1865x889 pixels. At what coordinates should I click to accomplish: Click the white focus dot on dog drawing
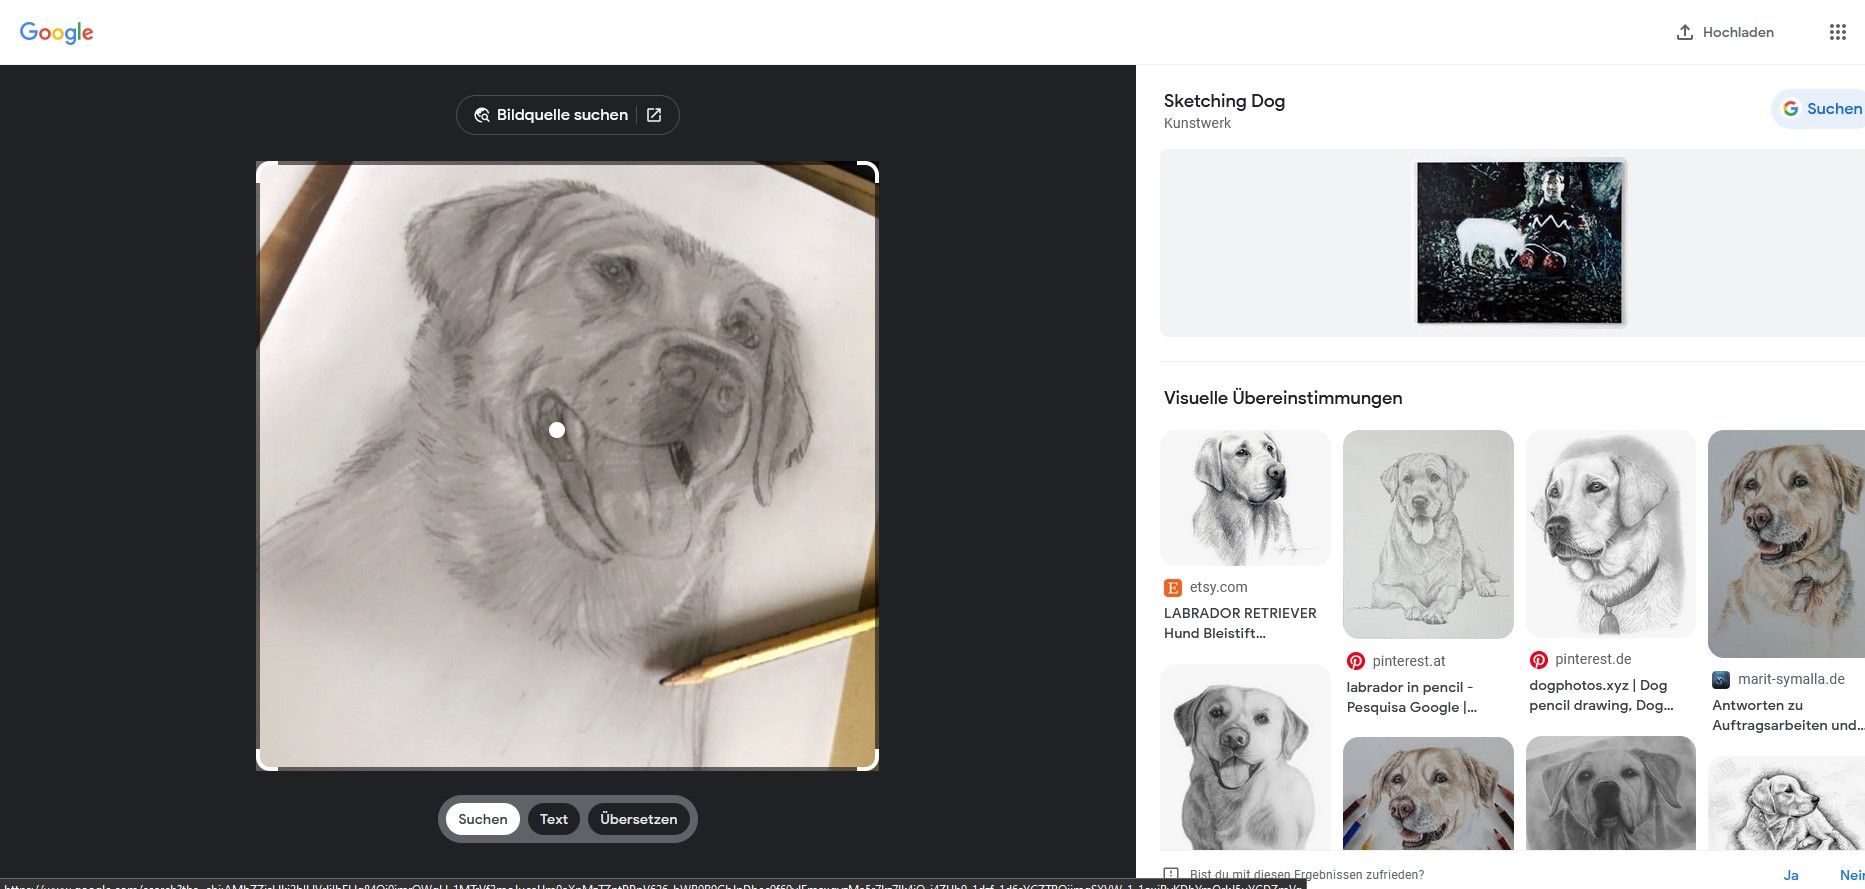coord(557,430)
